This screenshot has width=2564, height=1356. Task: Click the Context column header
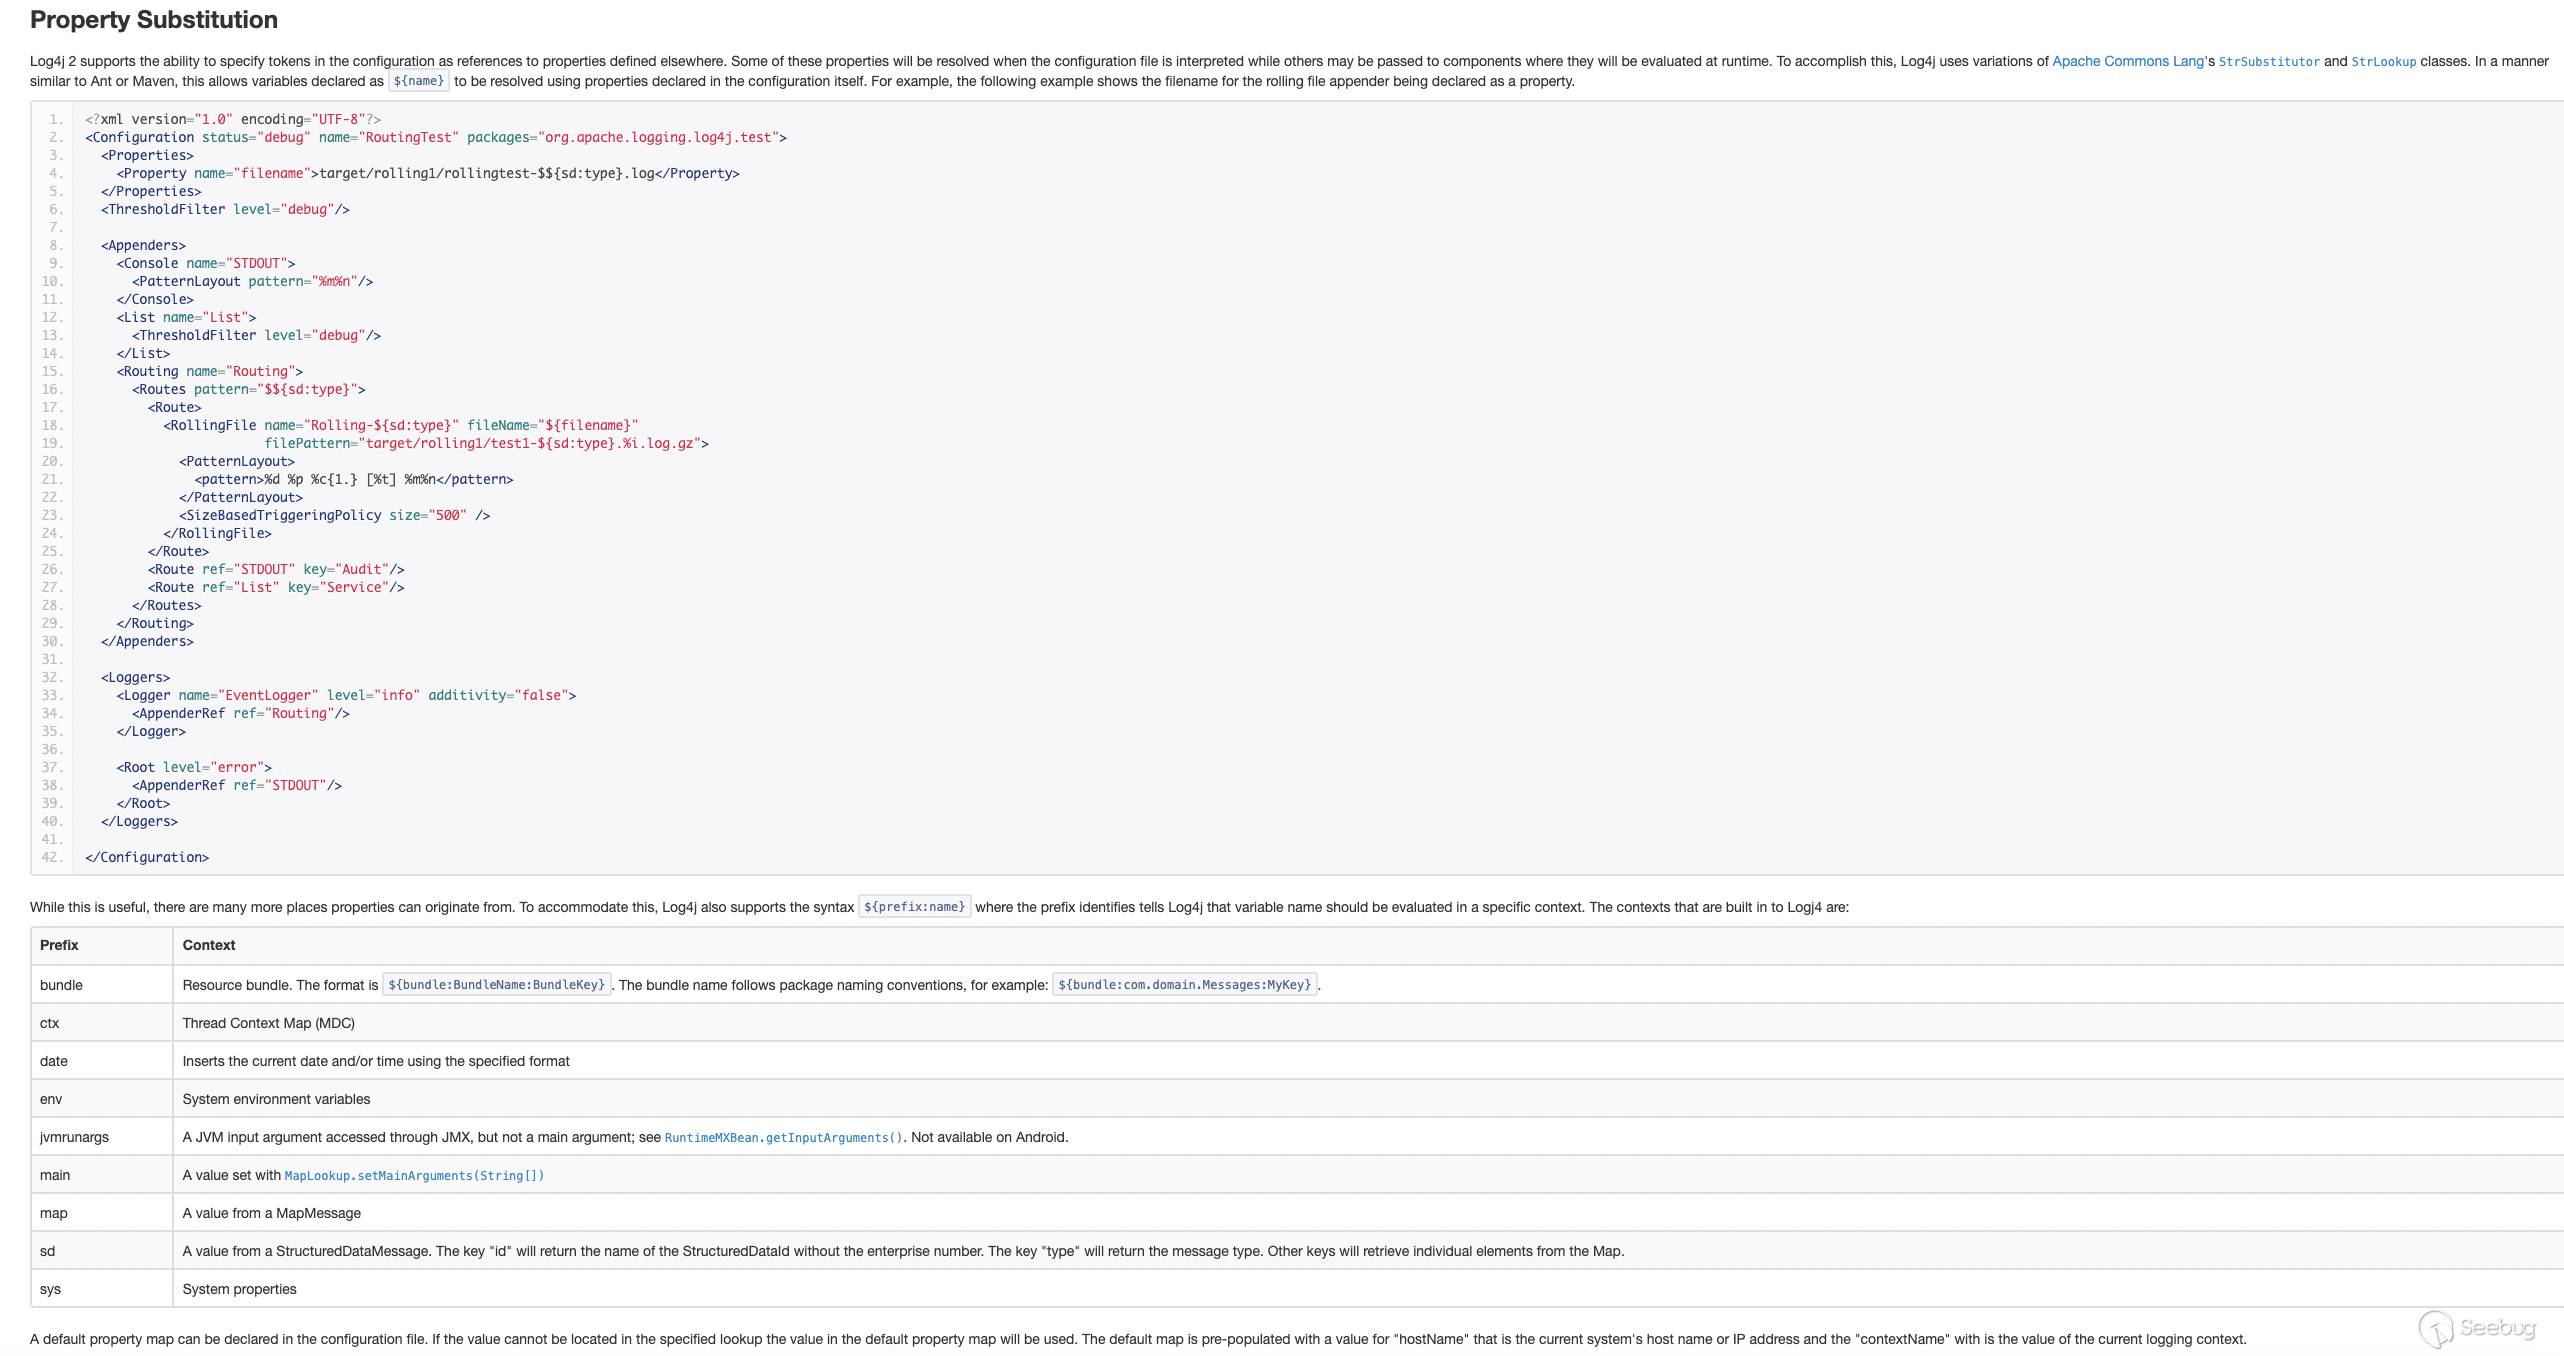click(x=208, y=945)
